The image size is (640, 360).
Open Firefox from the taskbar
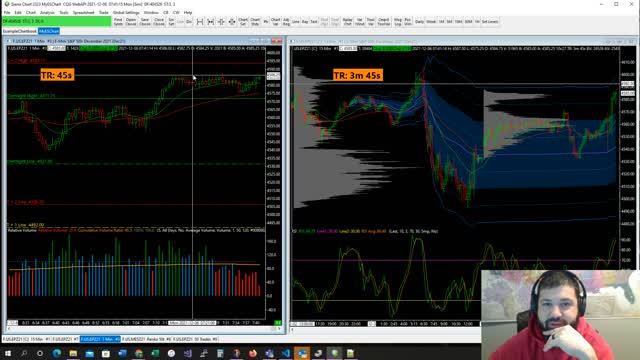253,353
